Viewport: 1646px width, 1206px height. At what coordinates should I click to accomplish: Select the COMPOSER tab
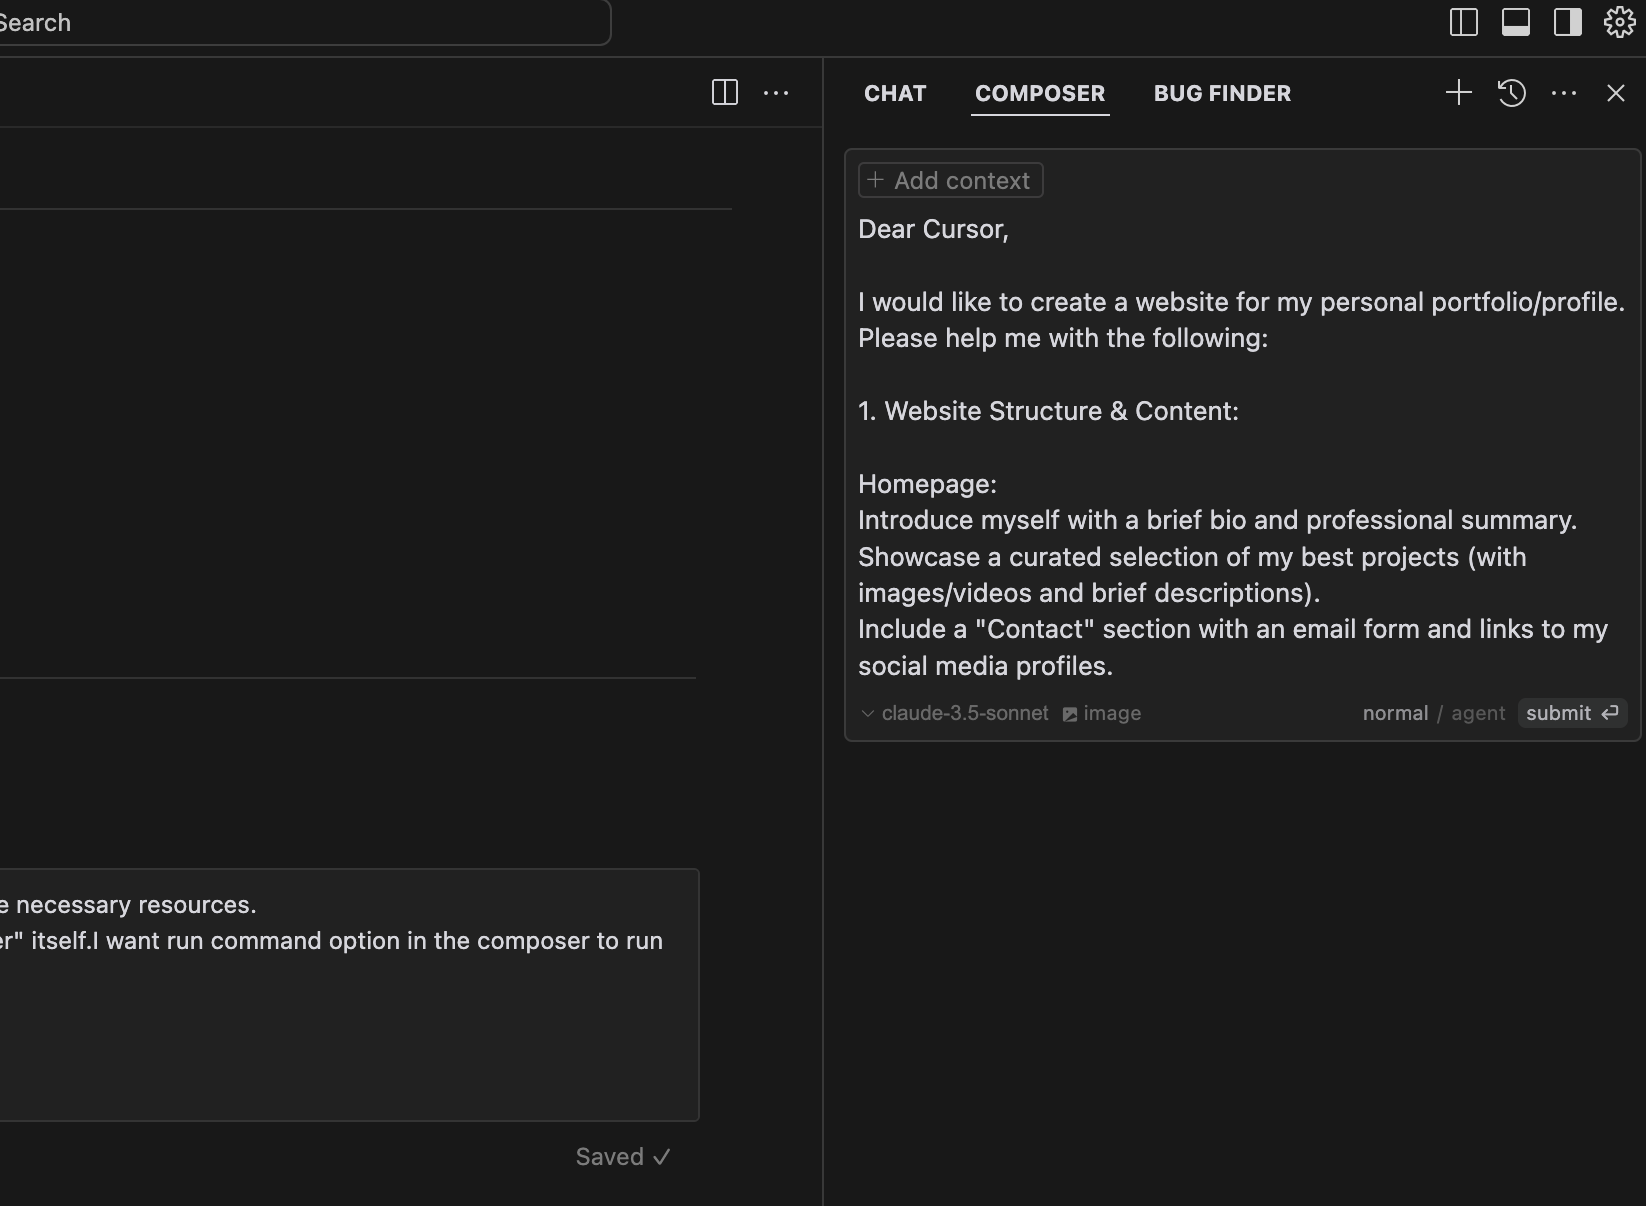tap(1040, 93)
